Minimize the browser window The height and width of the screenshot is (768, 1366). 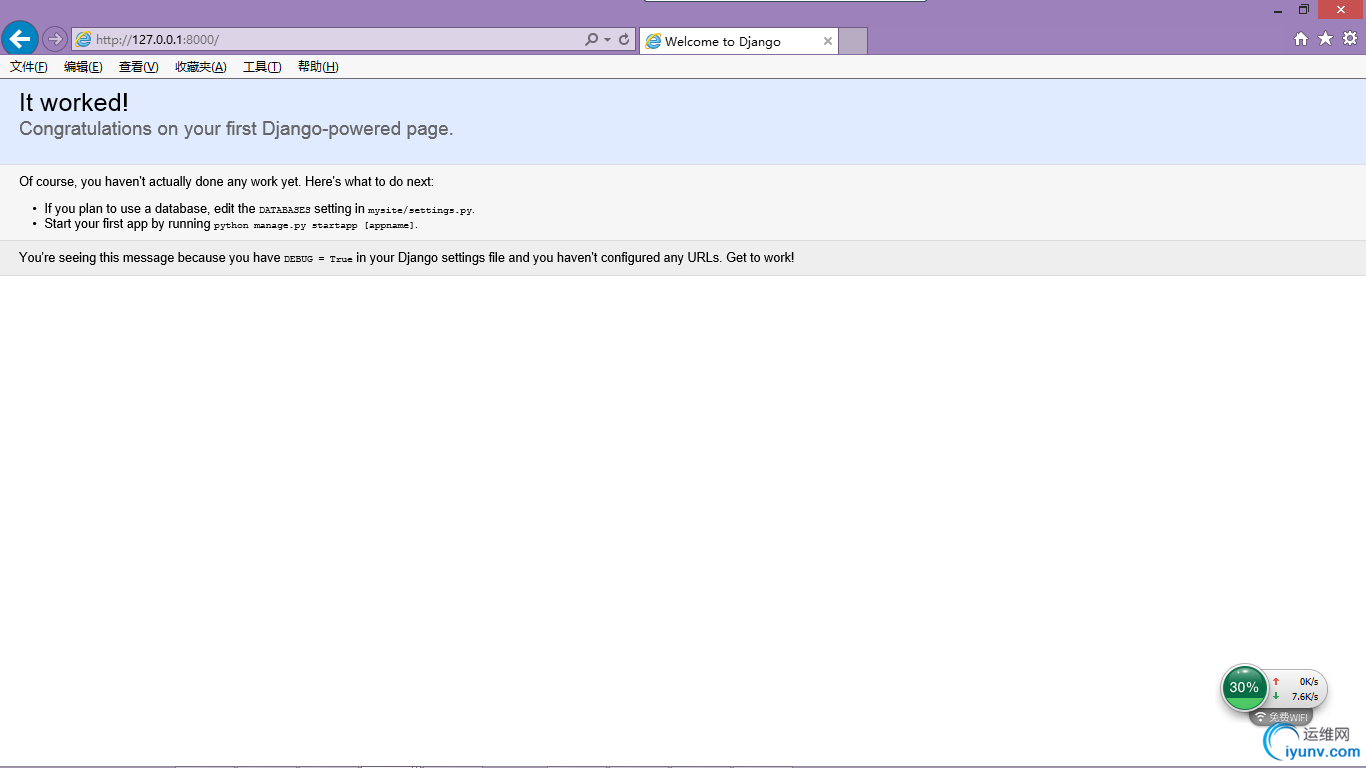pyautogui.click(x=1278, y=10)
